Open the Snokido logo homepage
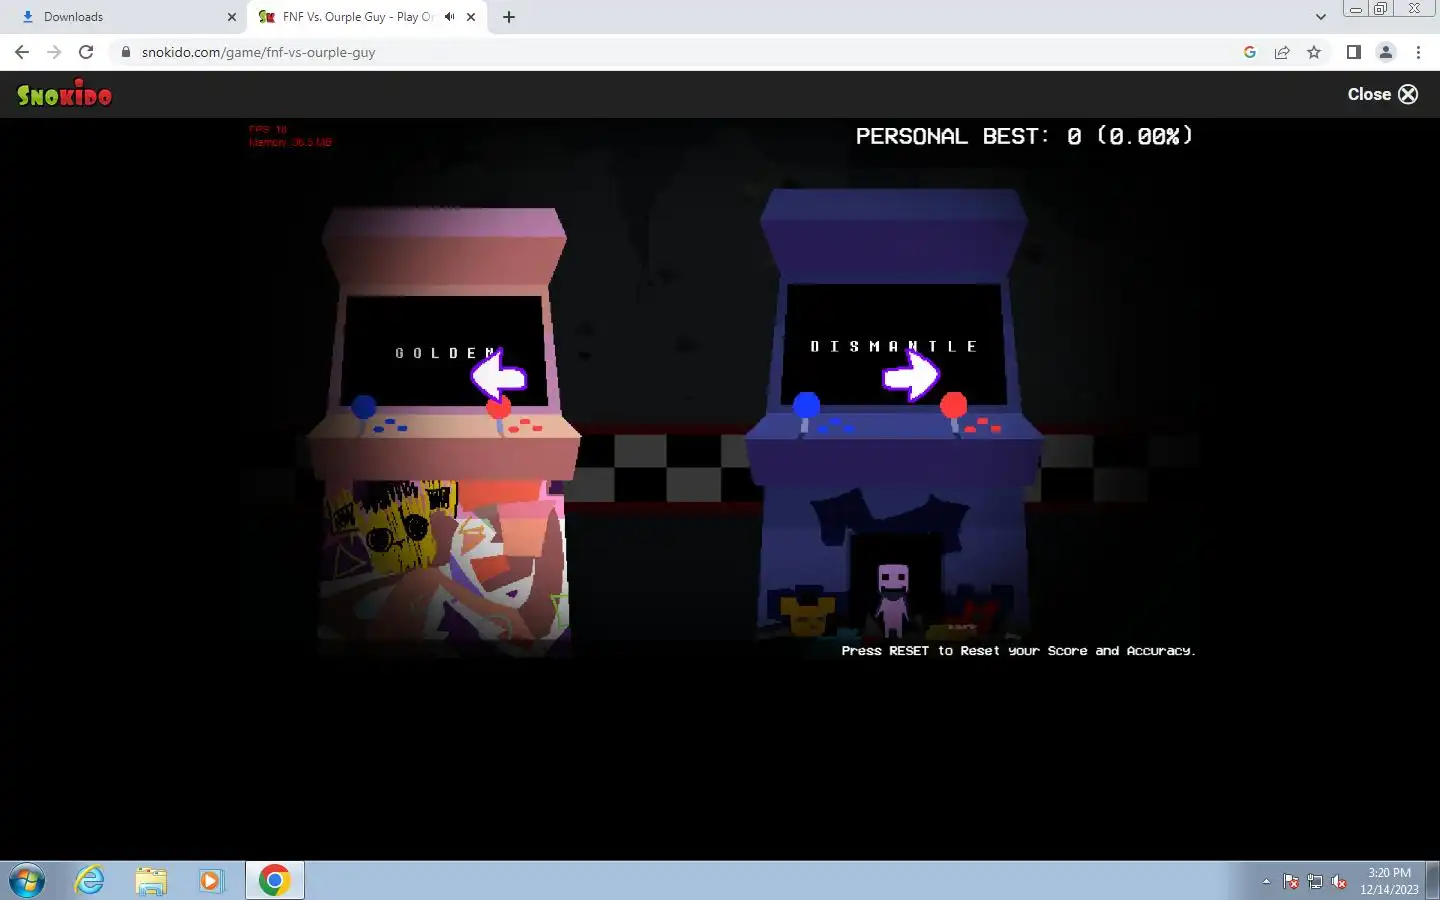 pos(65,94)
